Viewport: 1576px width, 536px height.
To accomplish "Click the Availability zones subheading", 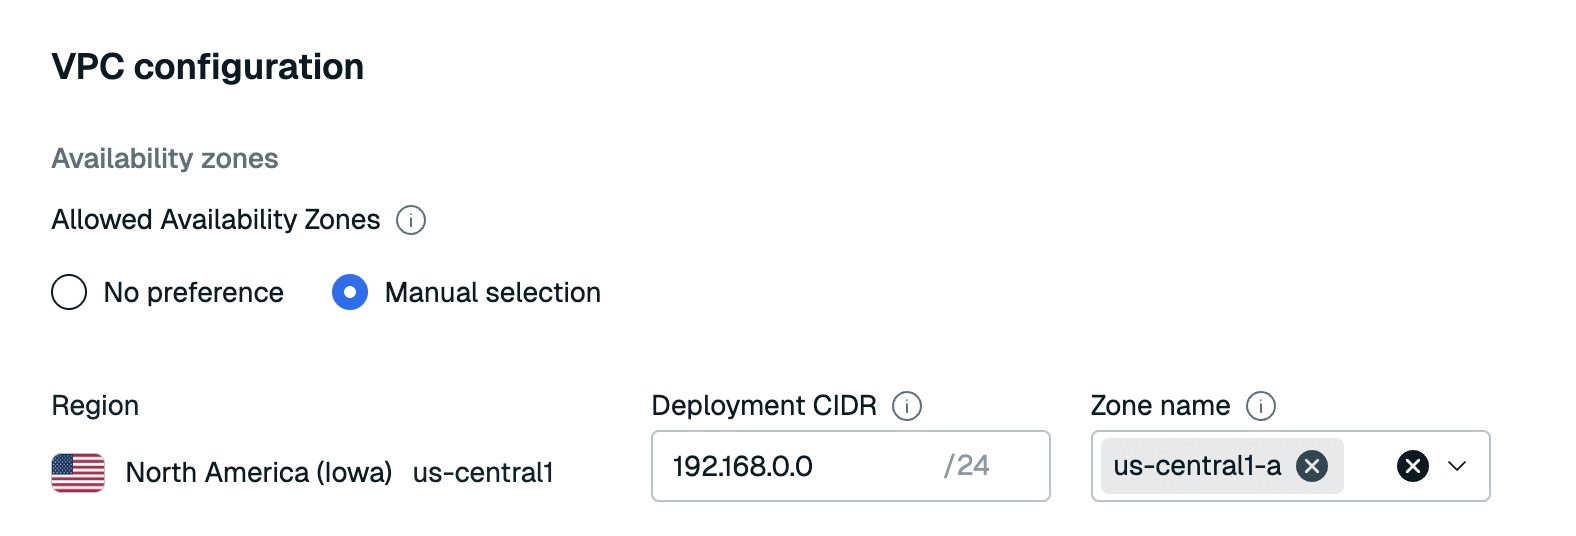I will (x=165, y=159).
